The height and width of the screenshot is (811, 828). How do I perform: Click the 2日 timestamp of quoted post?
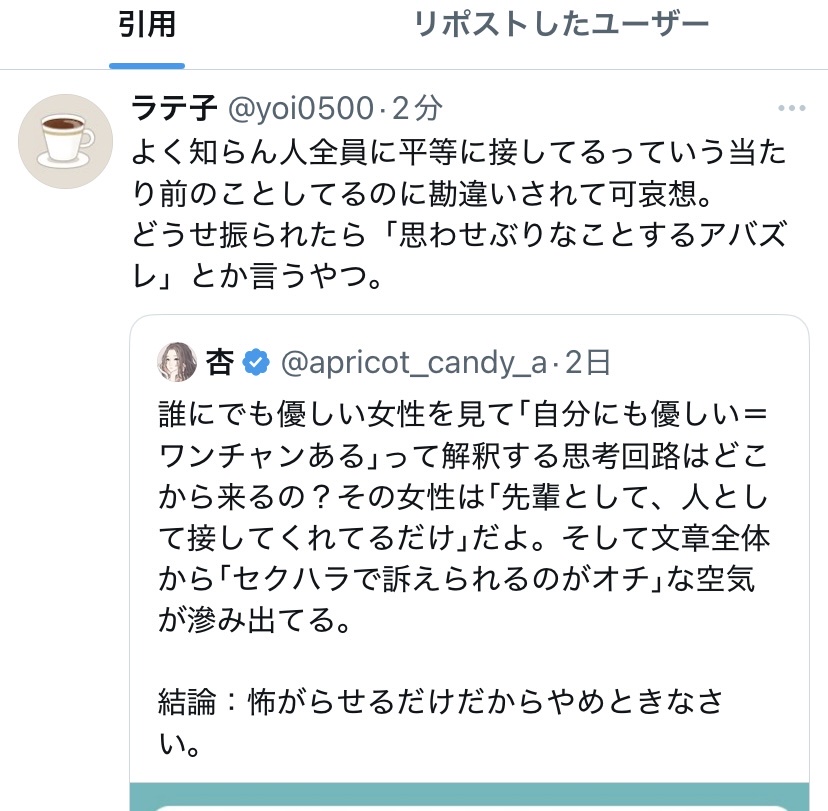[x=588, y=363]
